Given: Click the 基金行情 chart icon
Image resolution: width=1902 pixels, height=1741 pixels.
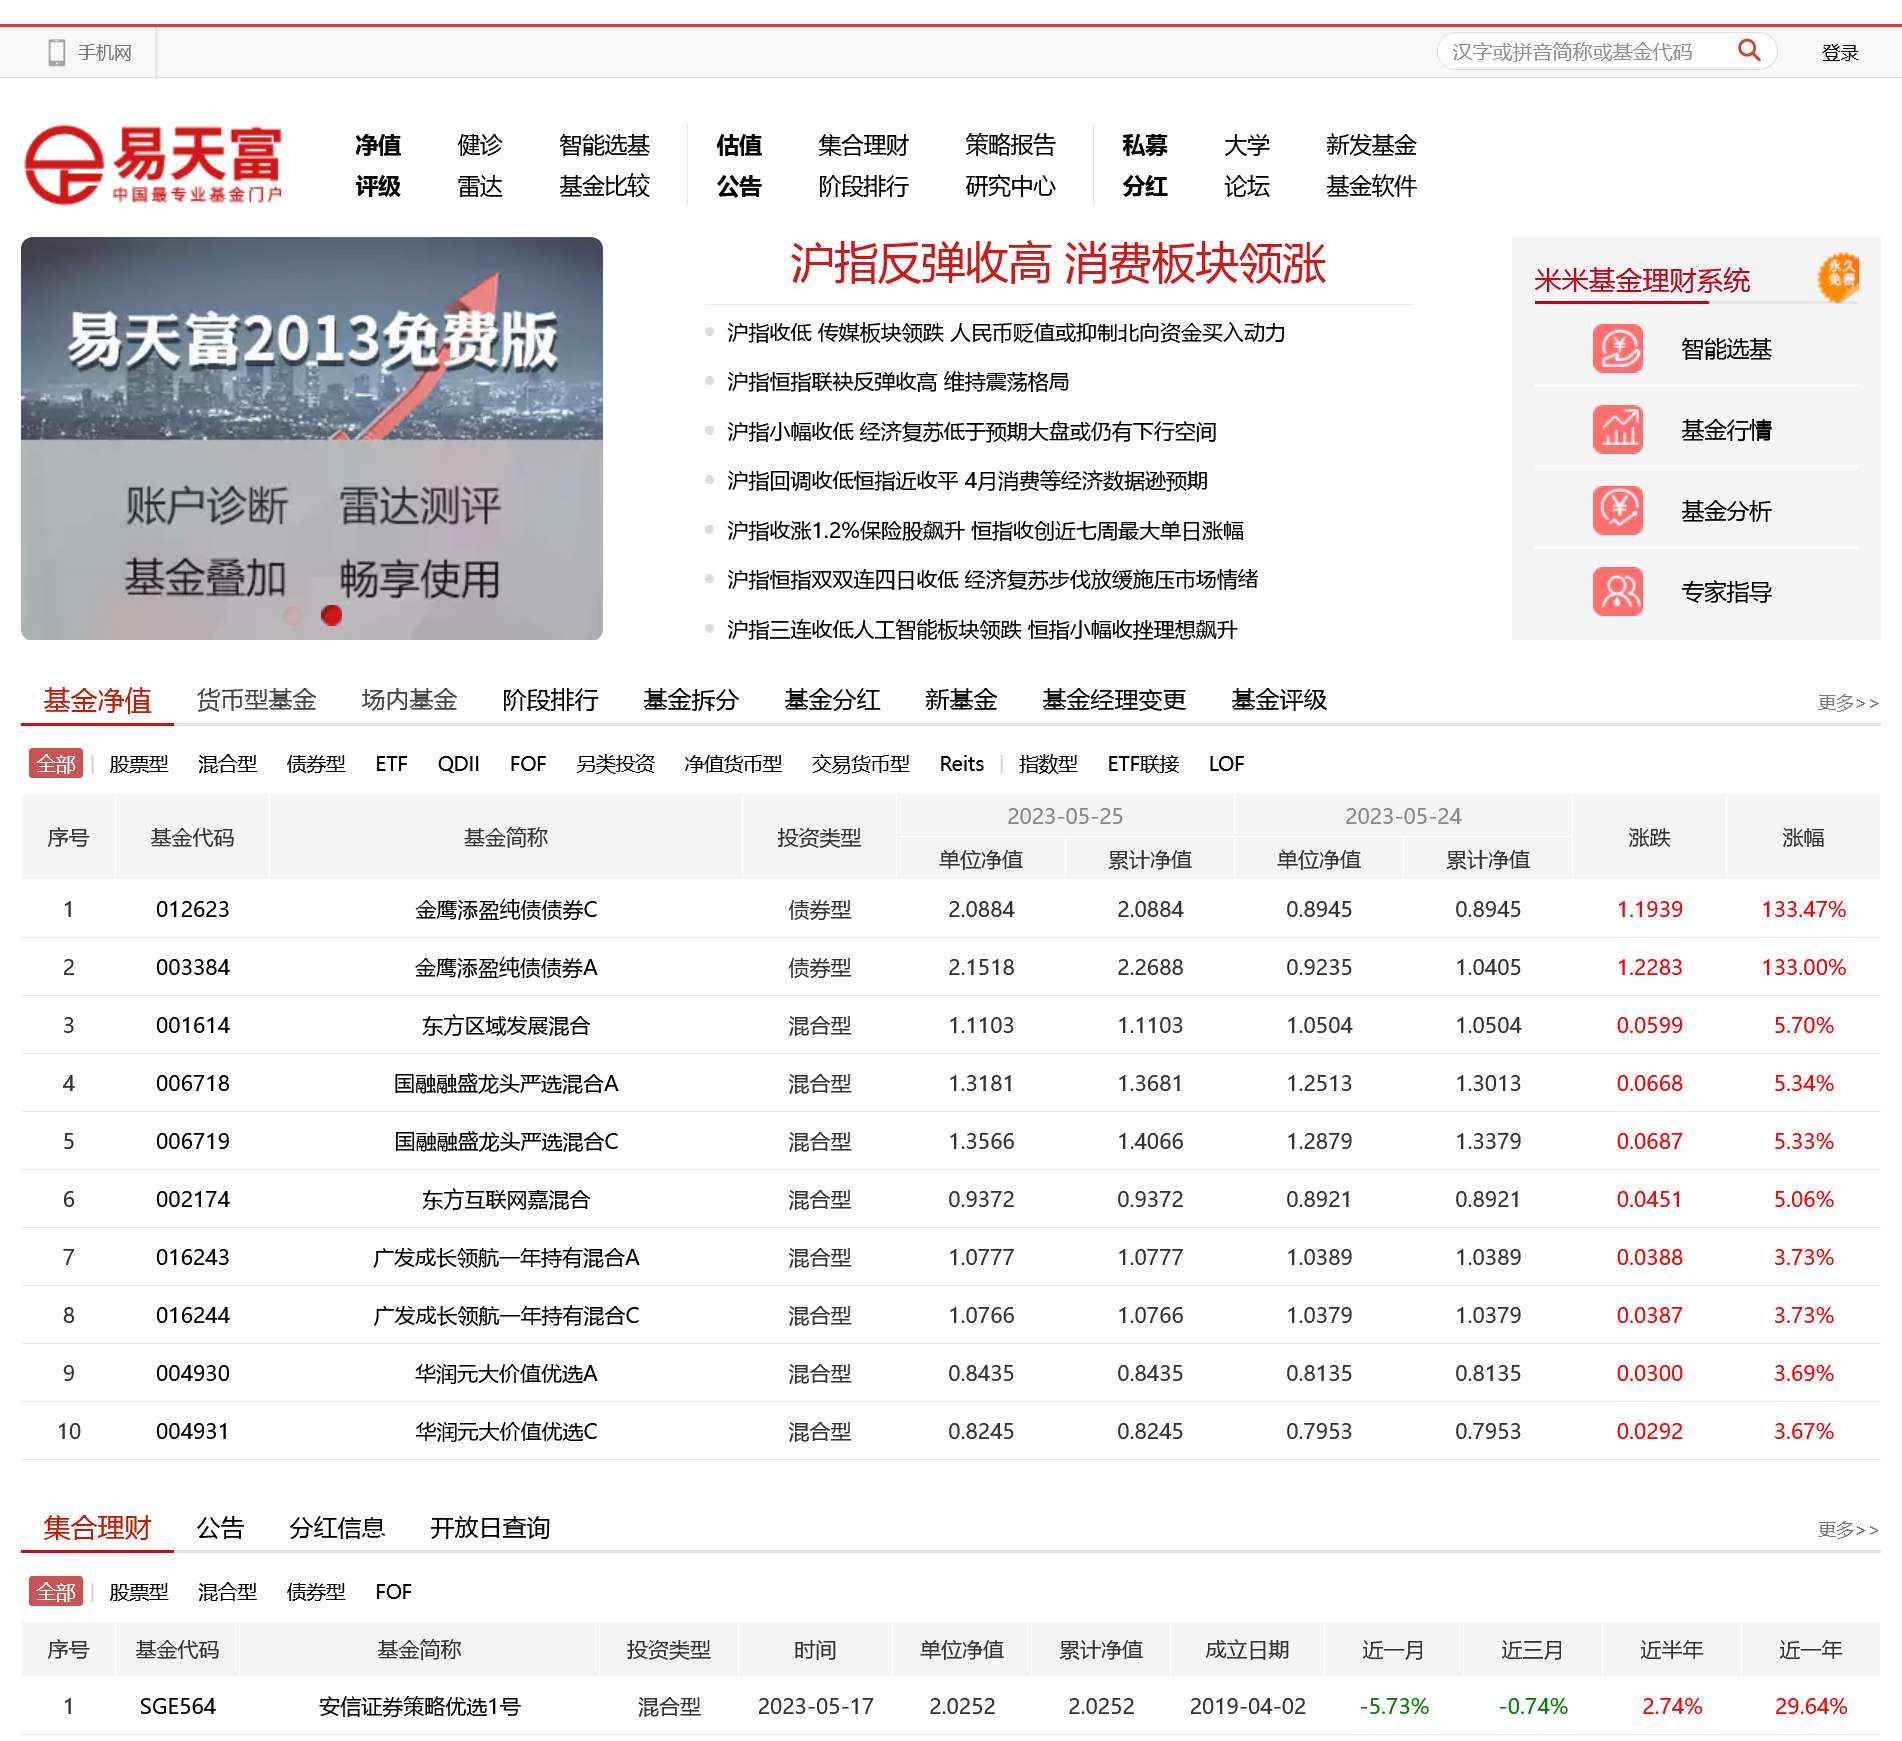Looking at the screenshot, I should (1617, 430).
